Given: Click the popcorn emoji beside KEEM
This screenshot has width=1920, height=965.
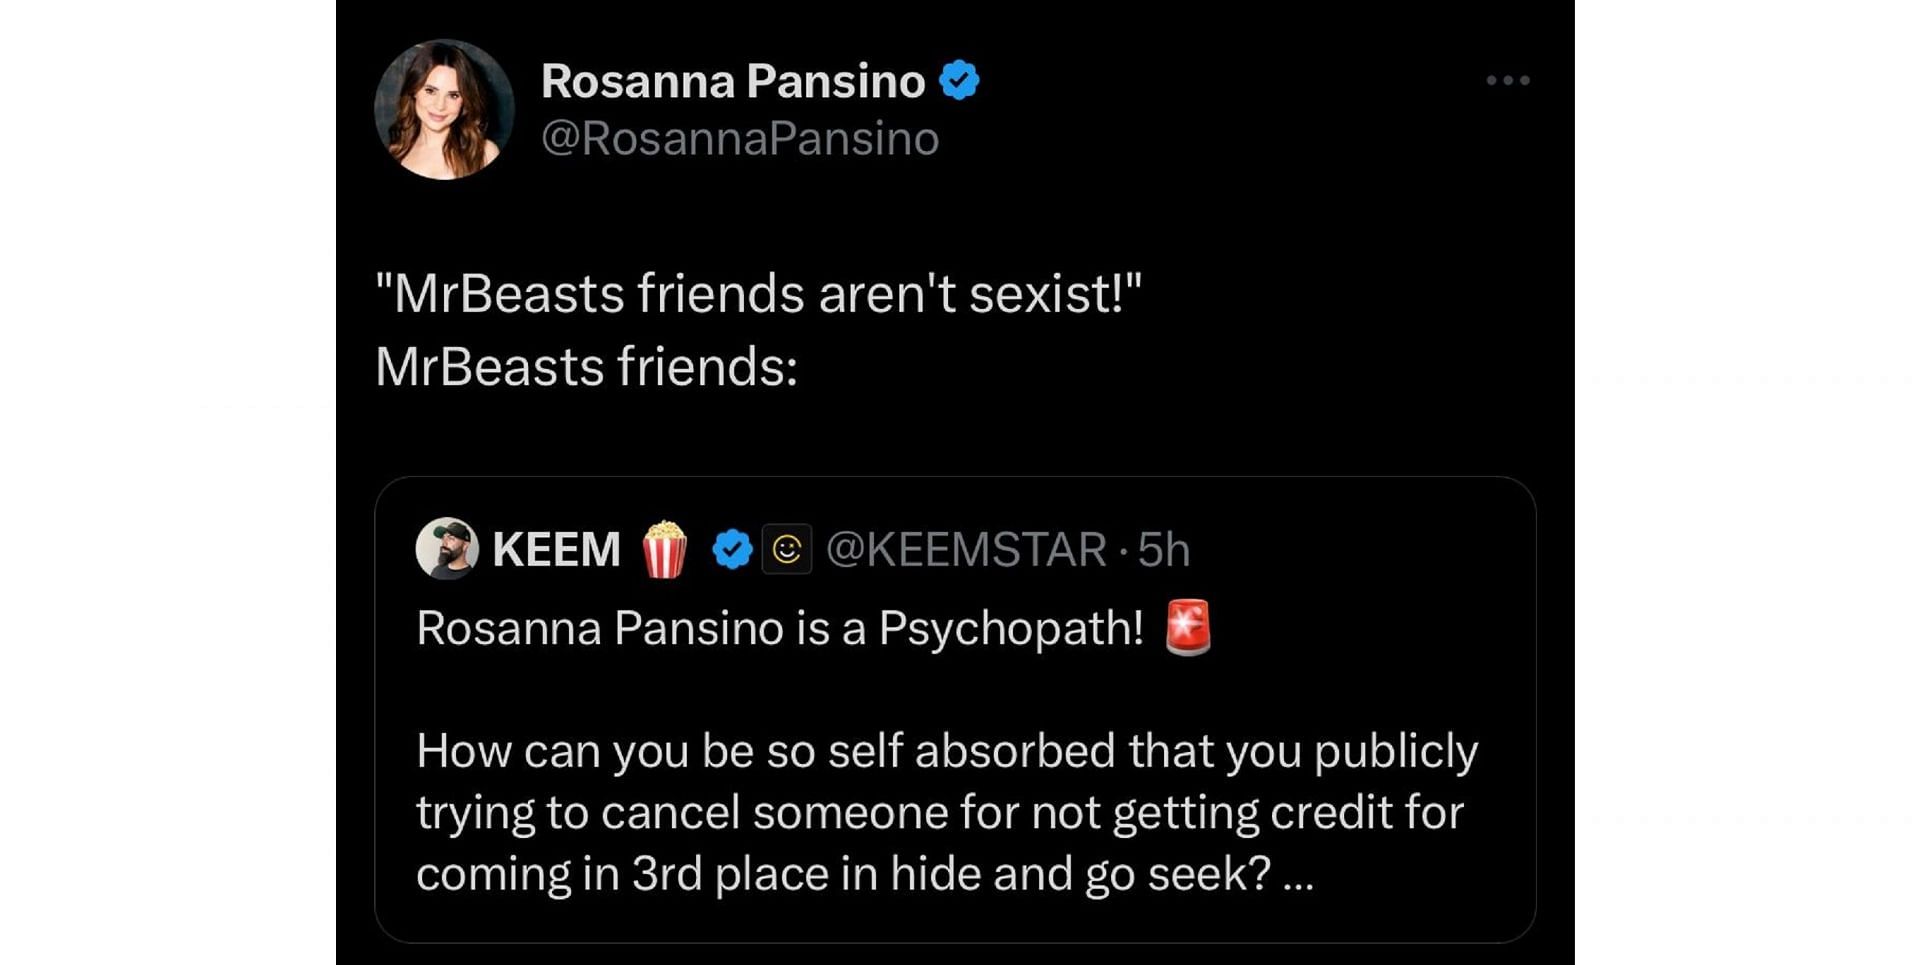Looking at the screenshot, I should click(665, 549).
